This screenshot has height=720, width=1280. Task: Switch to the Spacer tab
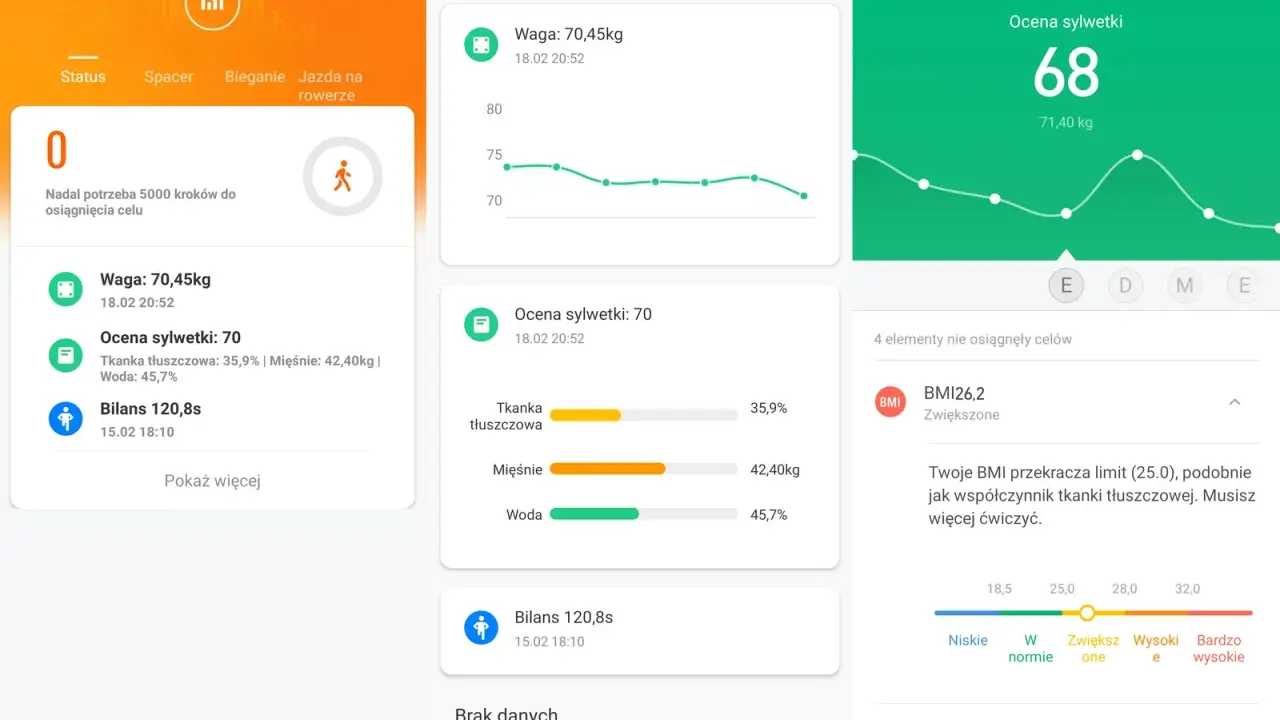coord(168,76)
